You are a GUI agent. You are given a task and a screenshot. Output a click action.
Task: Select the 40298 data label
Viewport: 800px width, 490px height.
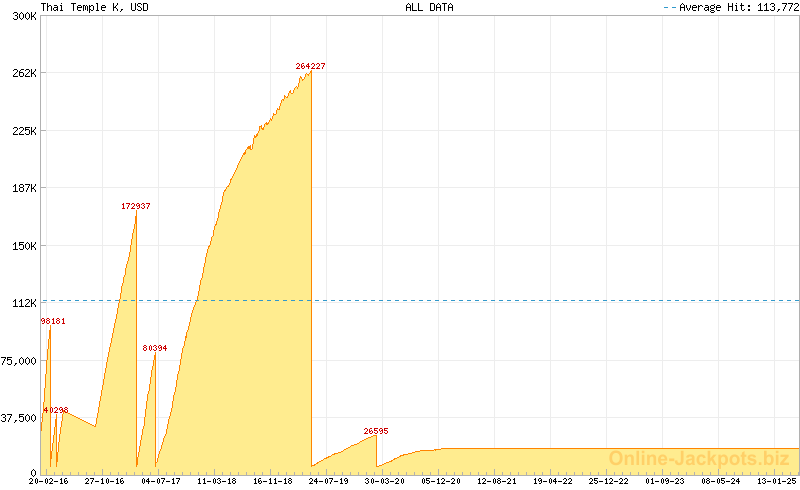pyautogui.click(x=56, y=410)
